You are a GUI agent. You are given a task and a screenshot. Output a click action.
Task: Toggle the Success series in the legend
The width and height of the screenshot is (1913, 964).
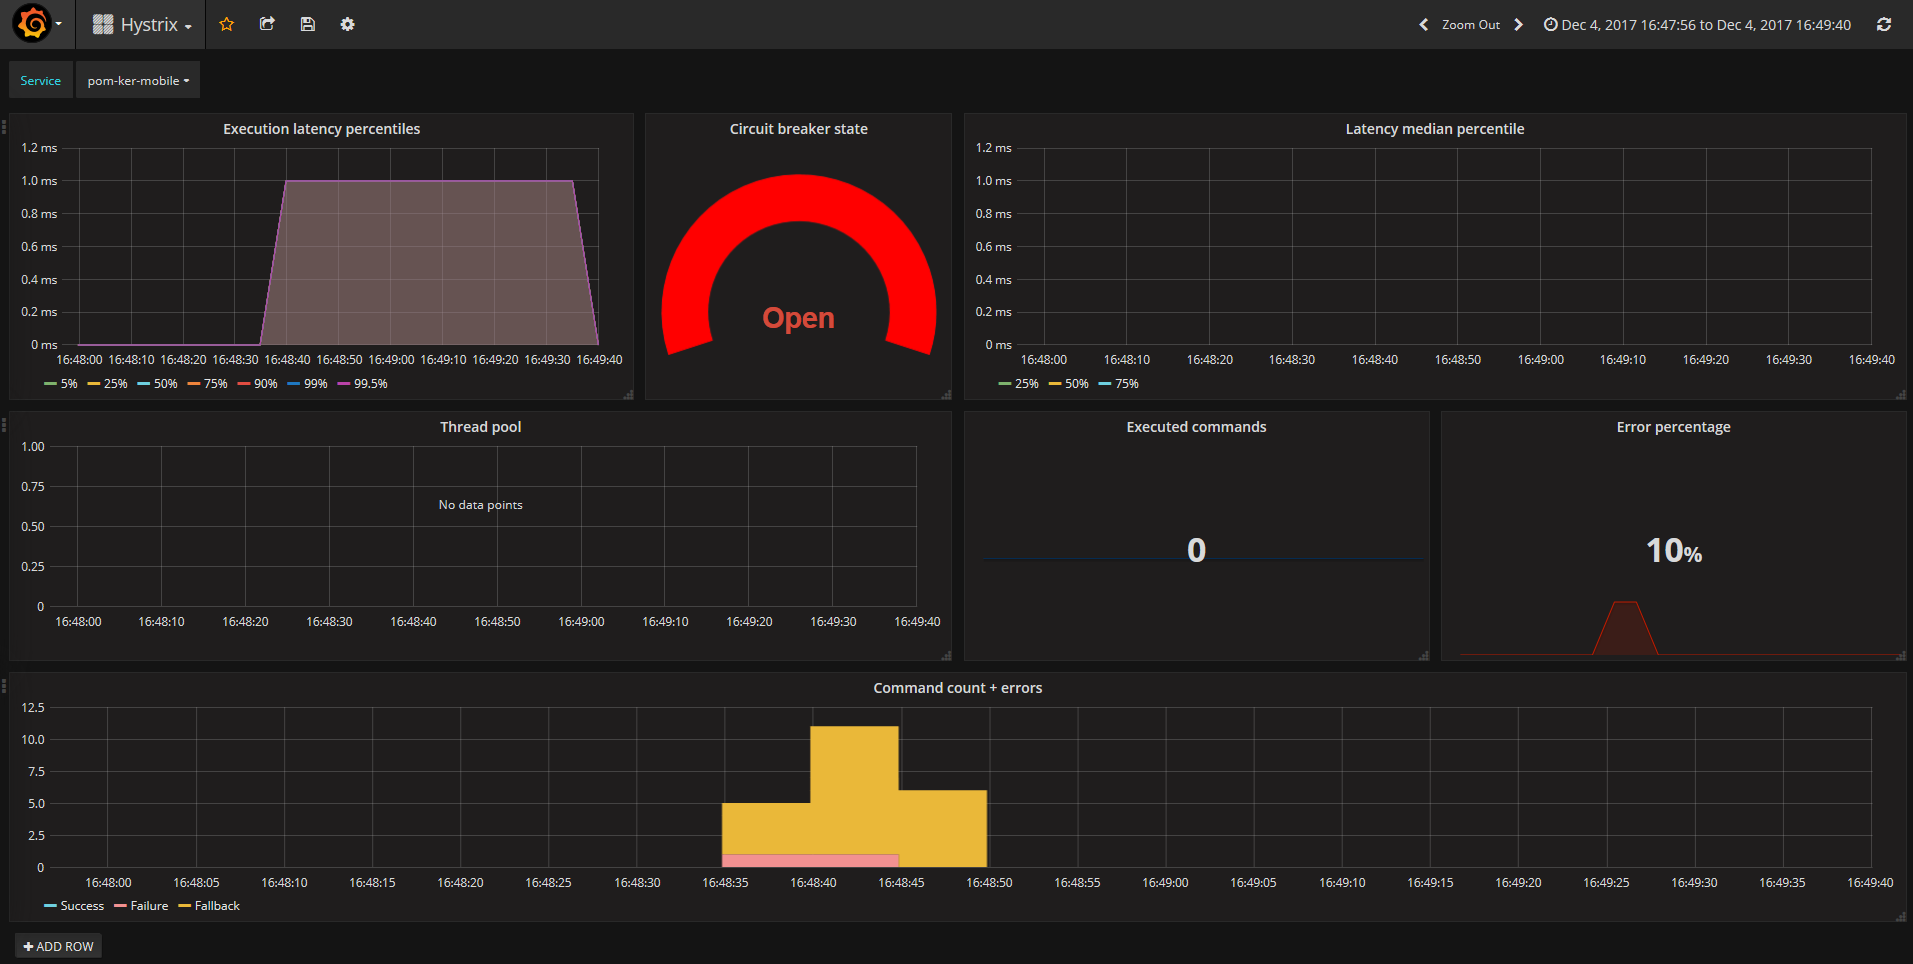pos(82,906)
